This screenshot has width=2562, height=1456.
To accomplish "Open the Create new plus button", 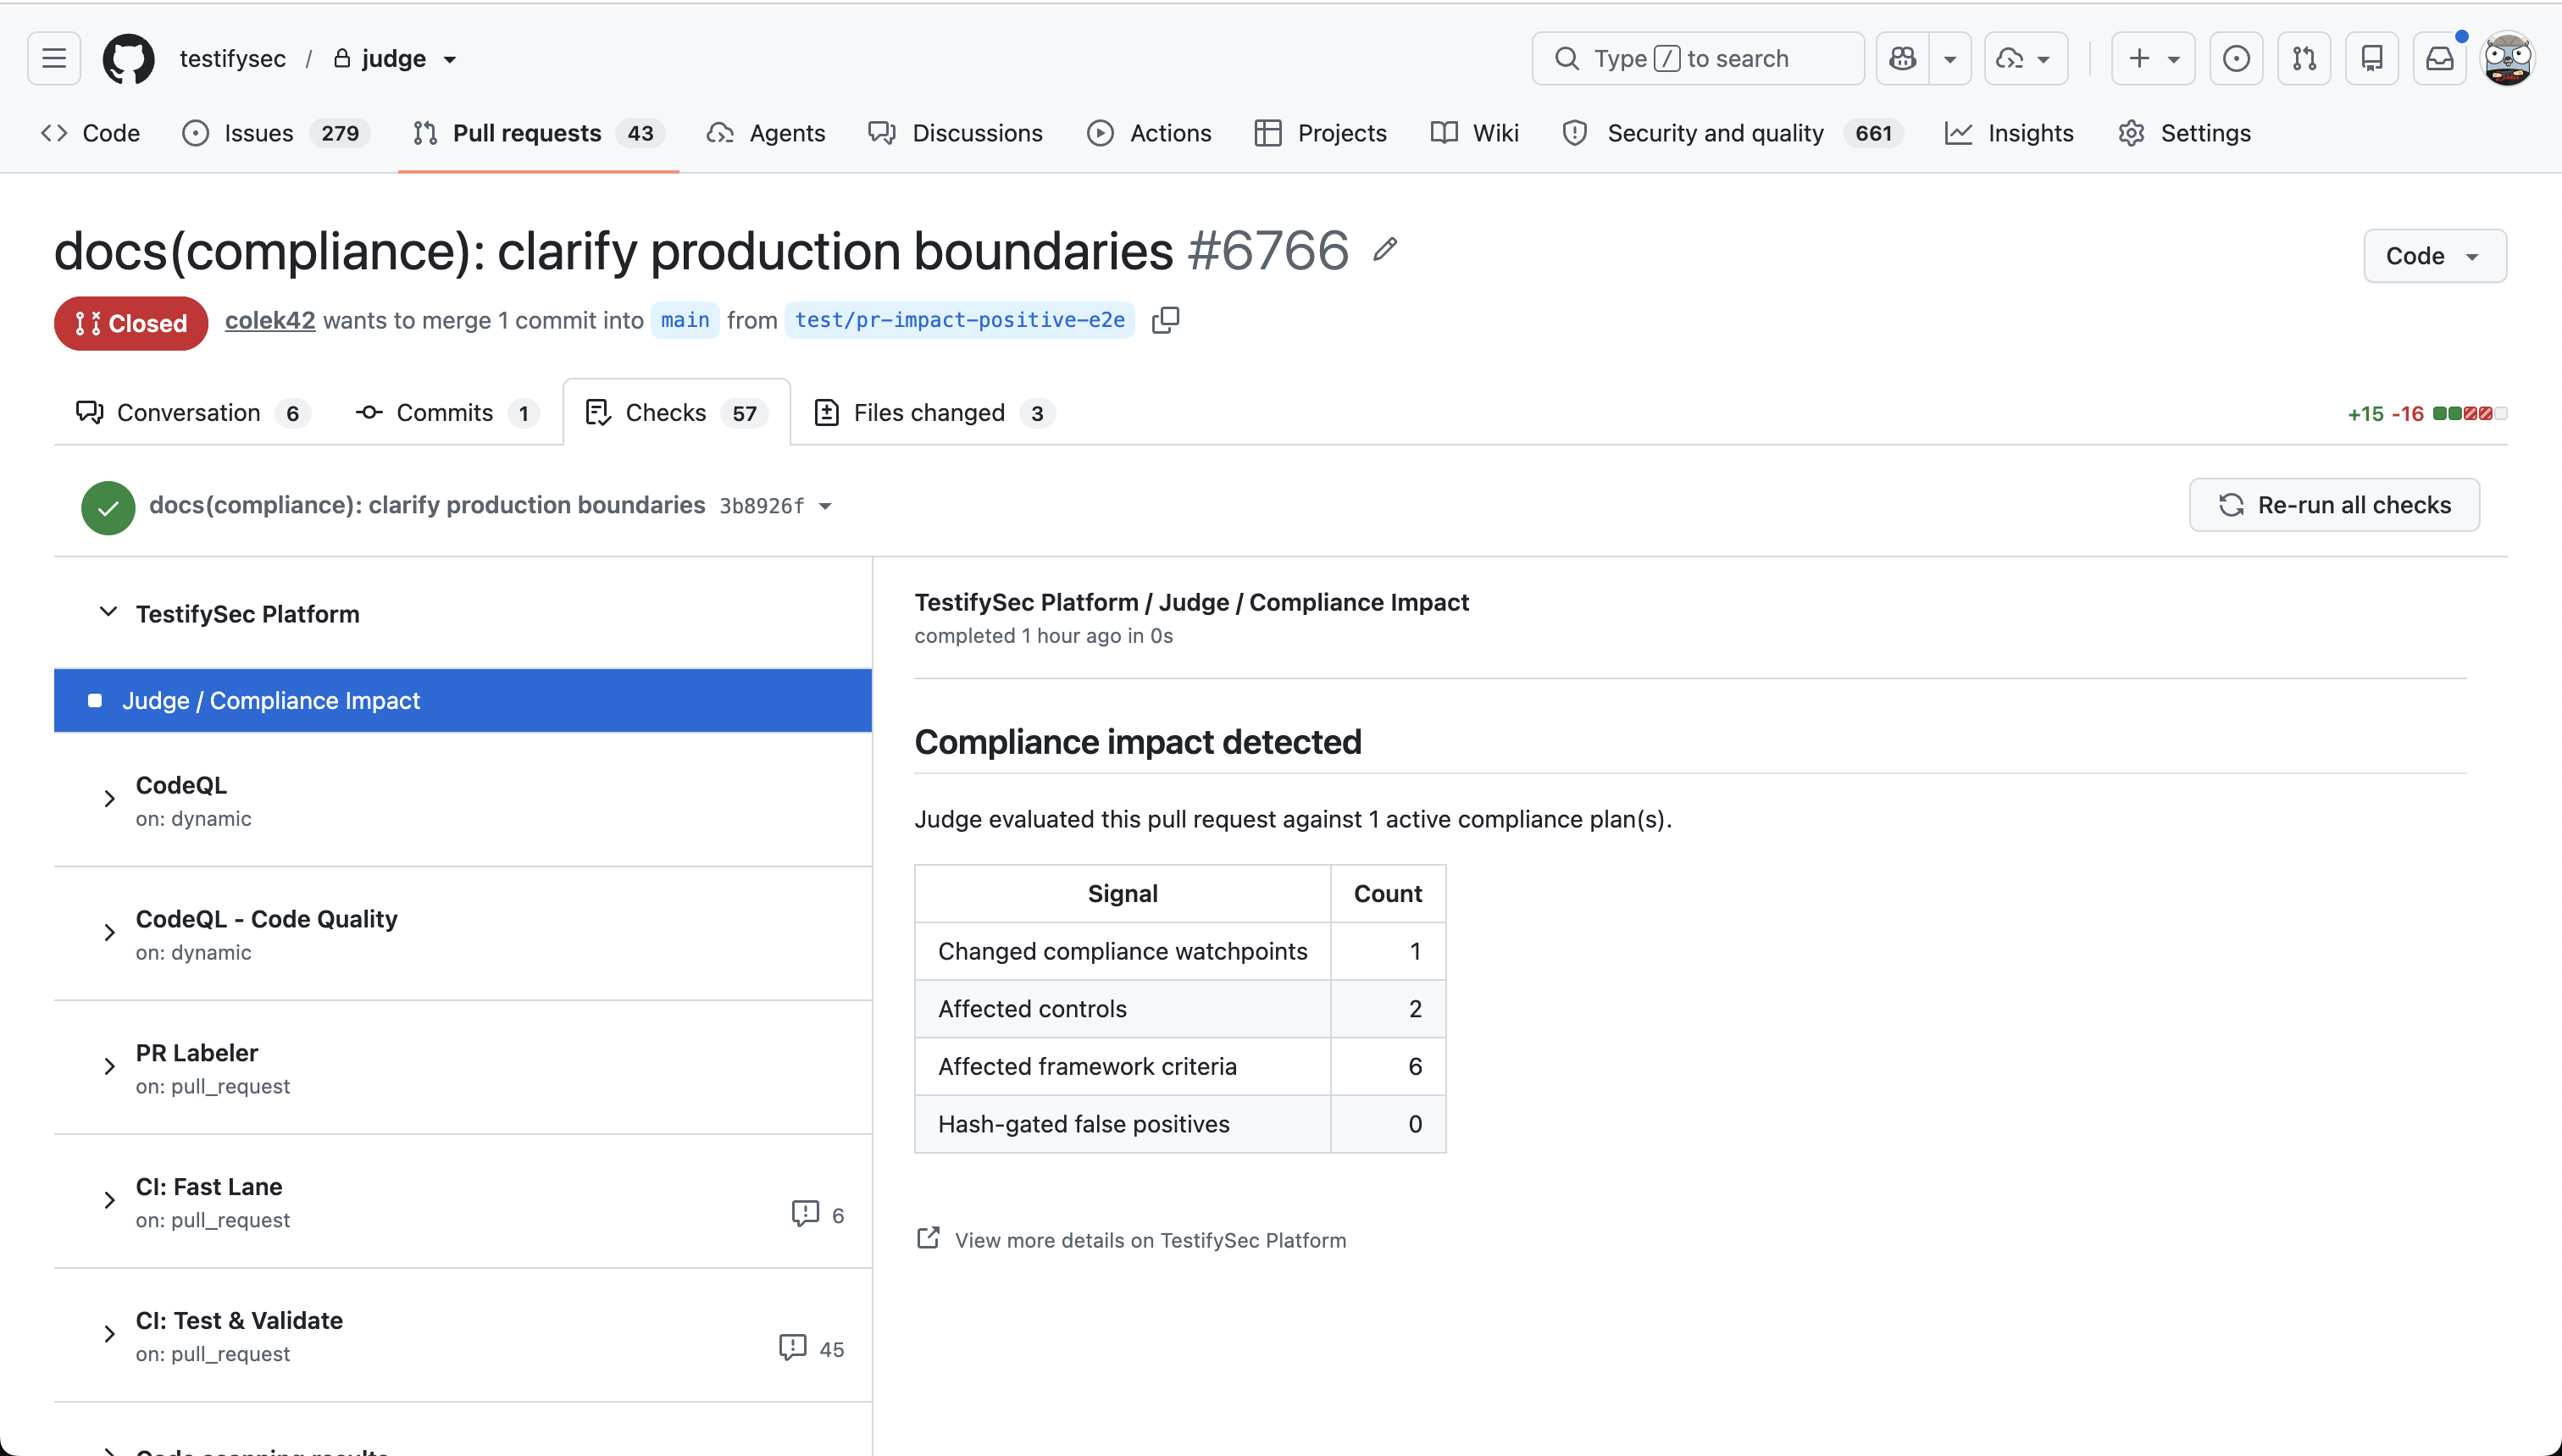I will click(2153, 58).
